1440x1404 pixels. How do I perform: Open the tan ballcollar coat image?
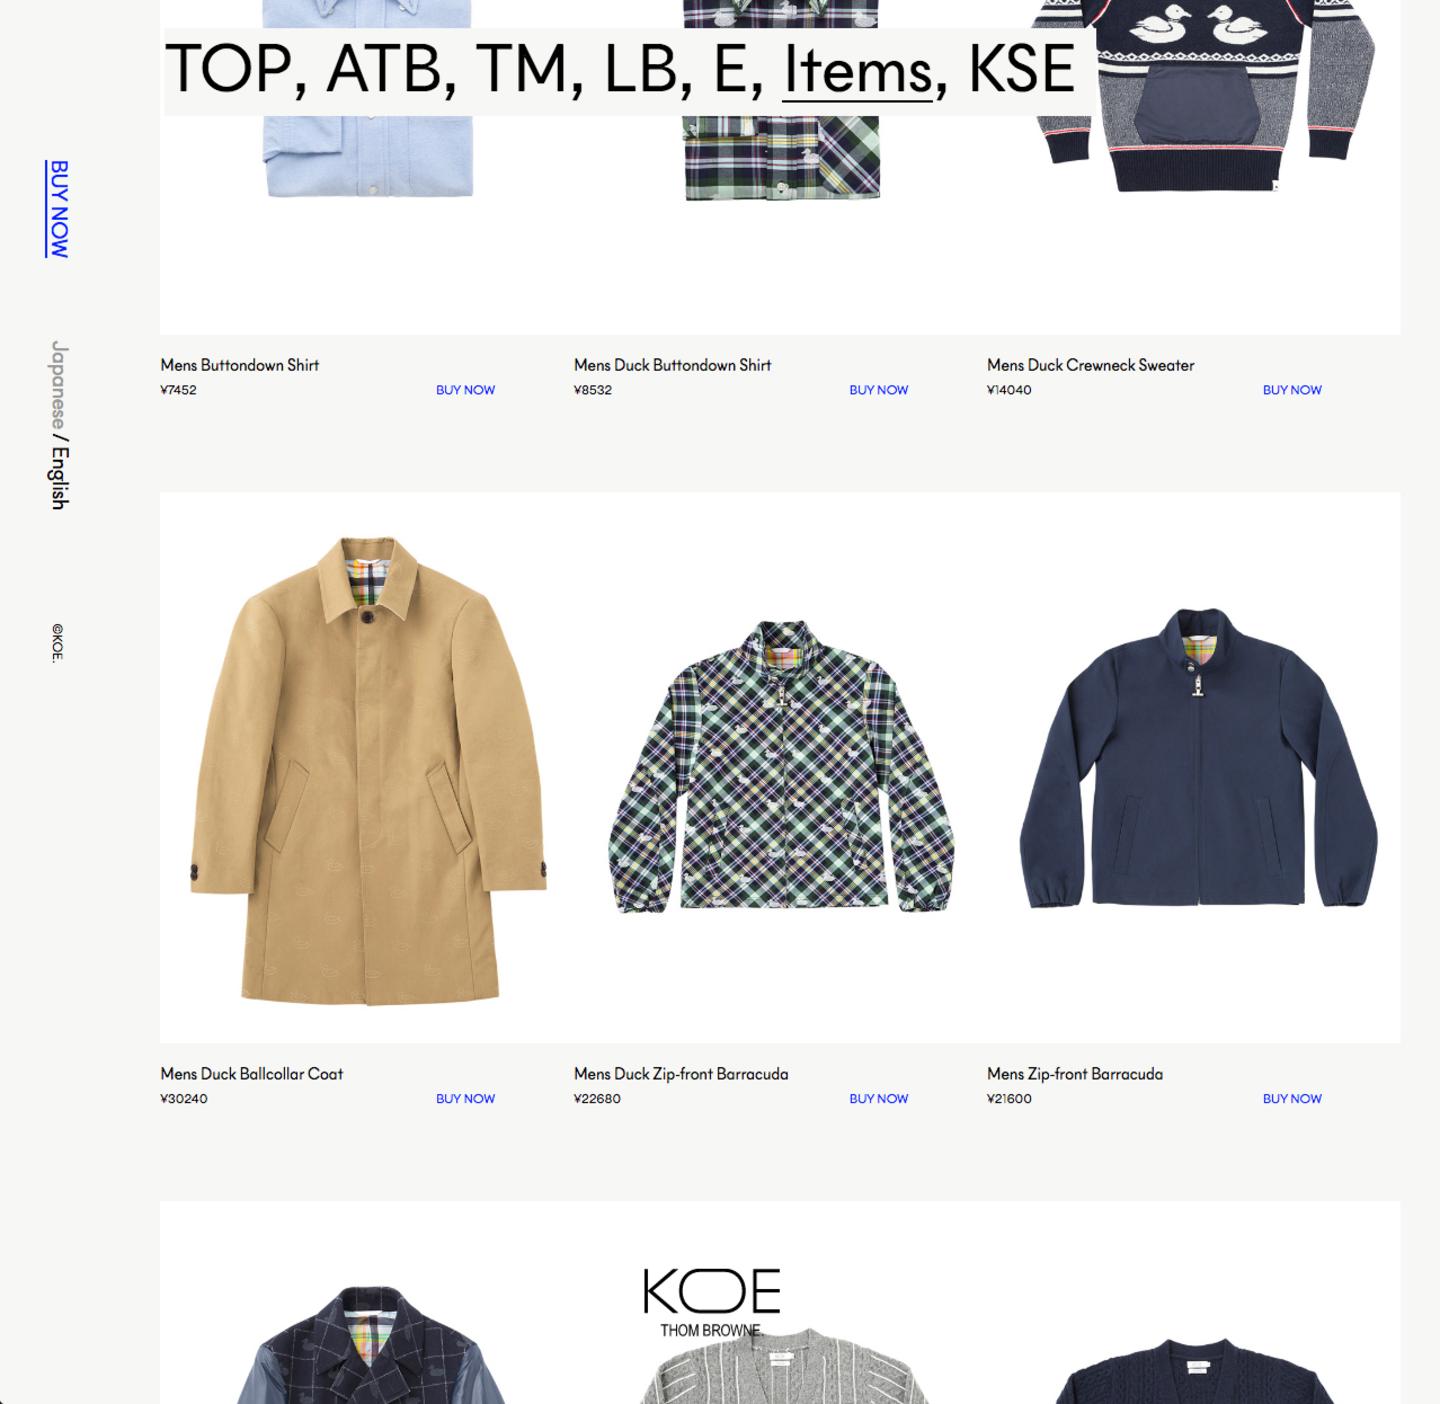(367, 768)
